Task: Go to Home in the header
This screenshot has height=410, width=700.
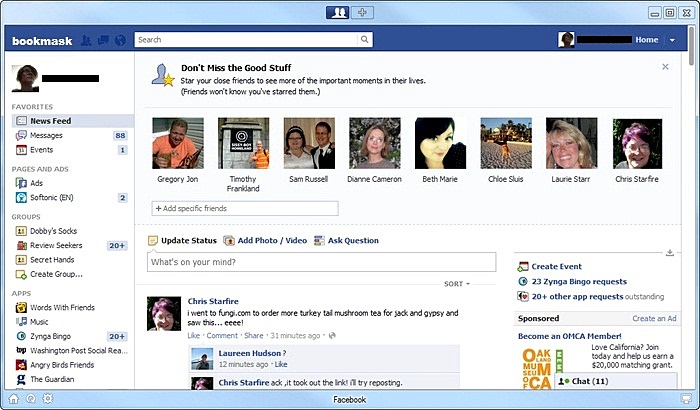Action: tap(646, 40)
